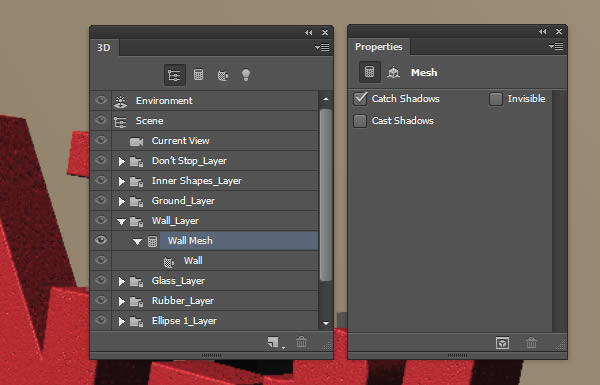Image resolution: width=600 pixels, height=385 pixels.
Task: Click trash icon in Properties panel footer
Action: (x=532, y=343)
